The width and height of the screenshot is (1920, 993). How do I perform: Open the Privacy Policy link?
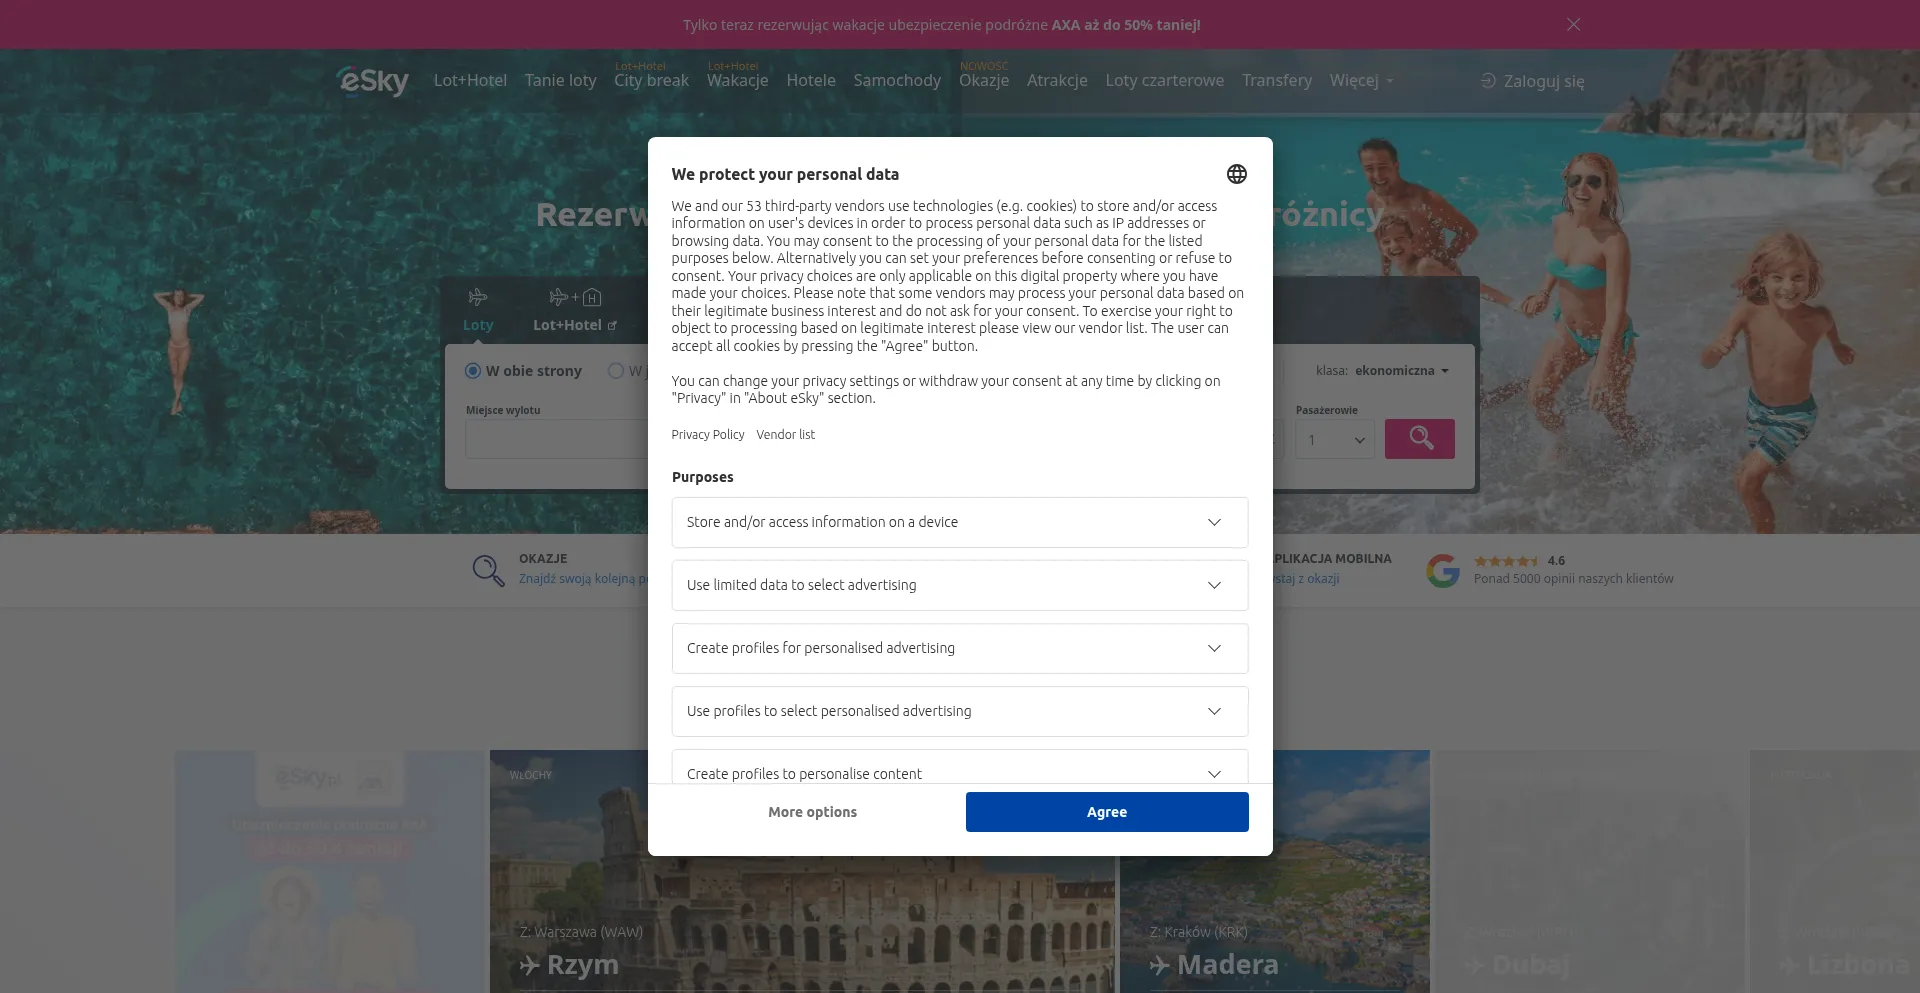point(708,435)
